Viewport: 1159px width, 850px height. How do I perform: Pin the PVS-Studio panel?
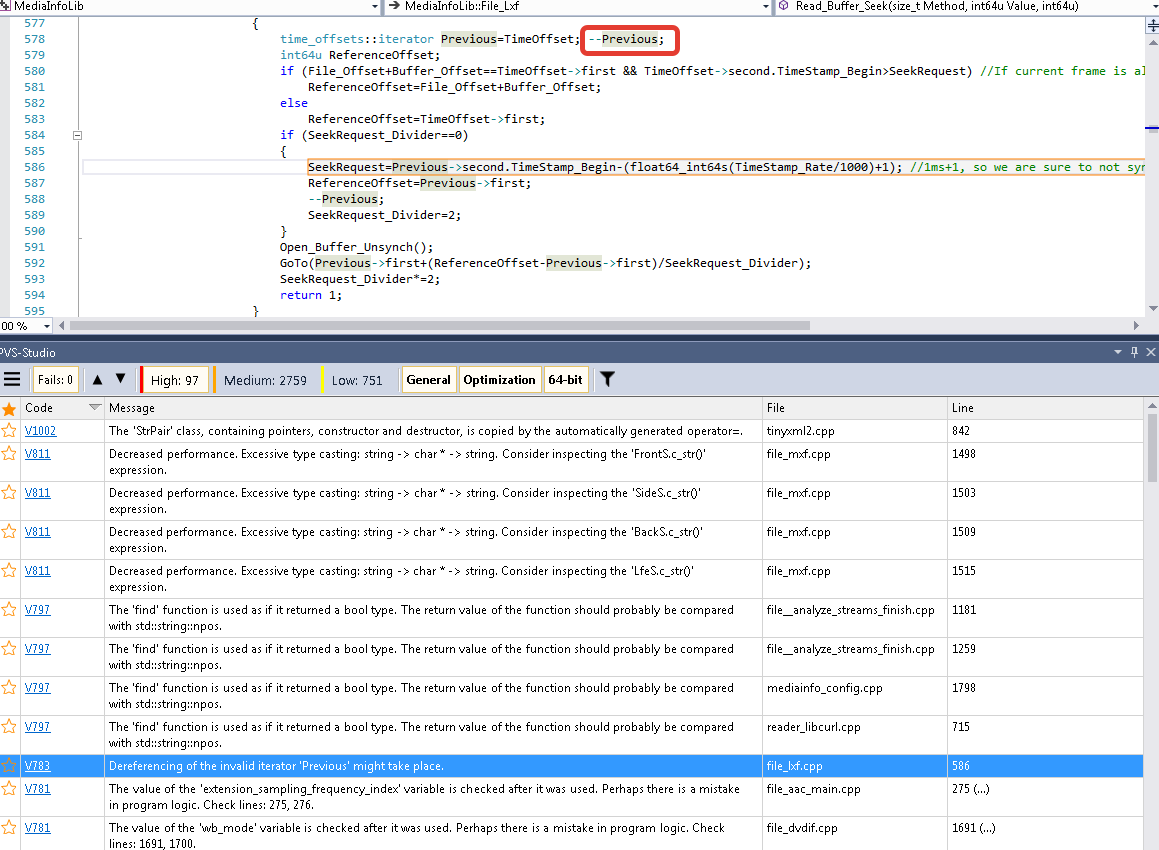pyautogui.click(x=1135, y=353)
